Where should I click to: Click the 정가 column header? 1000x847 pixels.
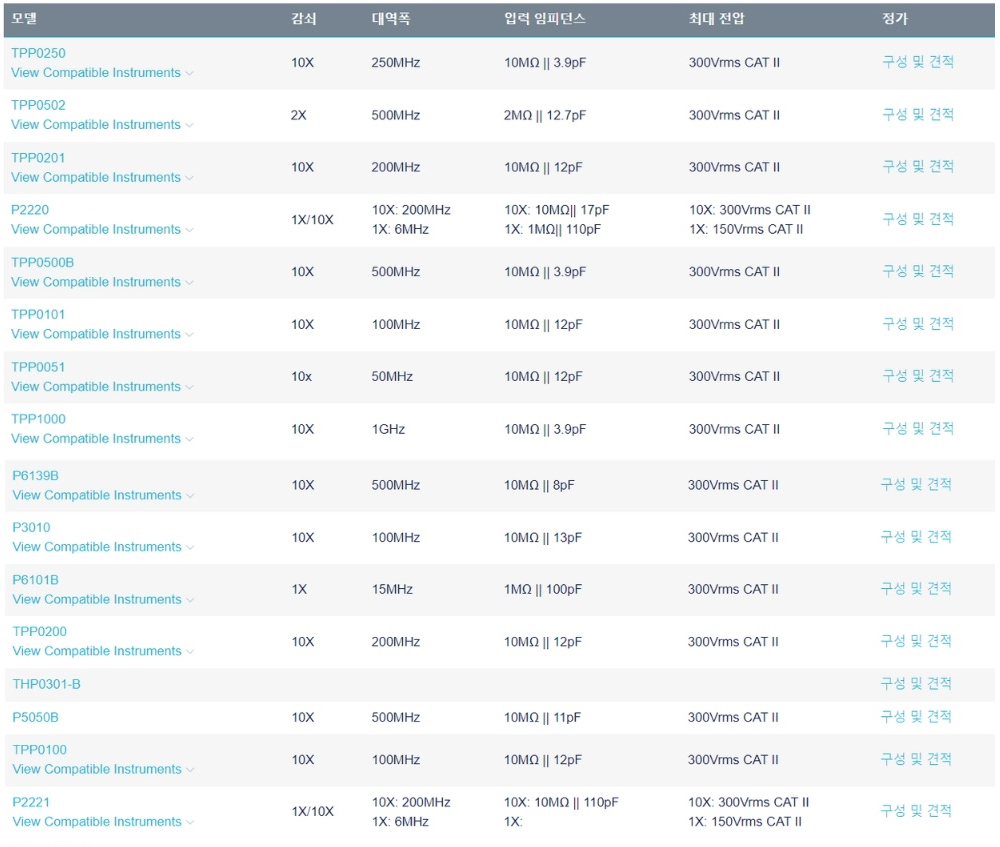[895, 18]
